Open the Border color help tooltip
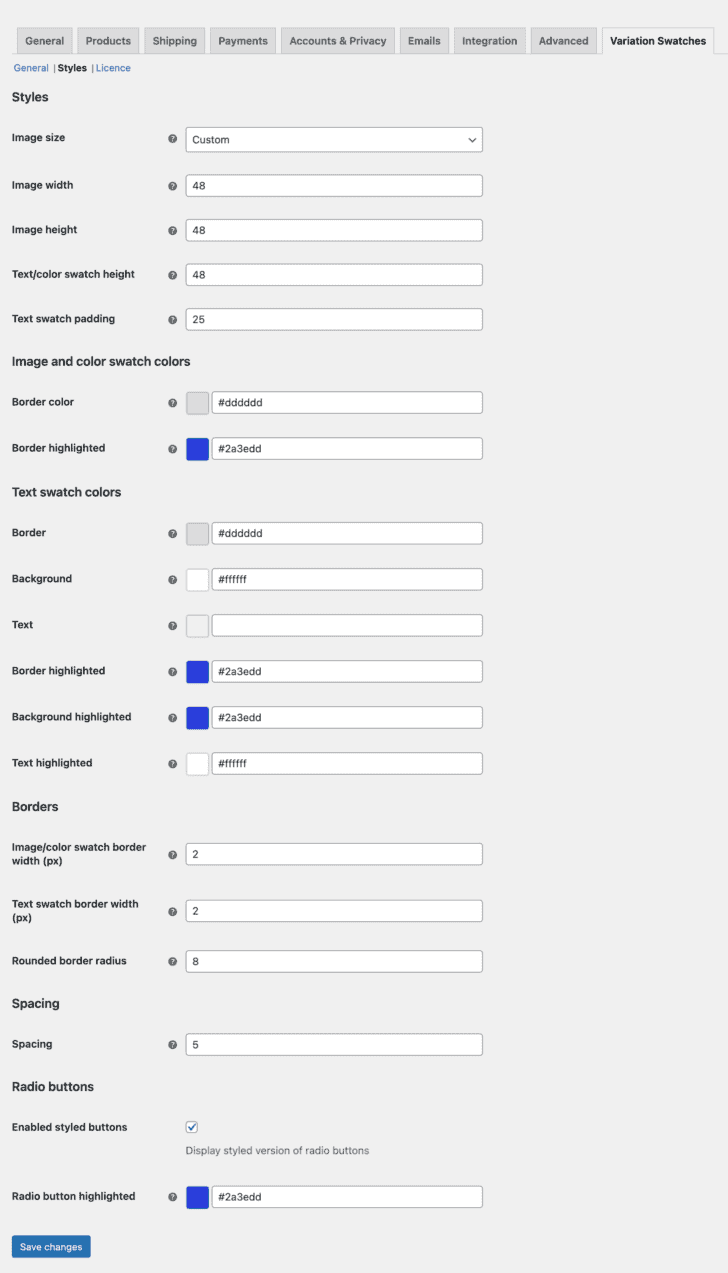The height and width of the screenshot is (1273, 728). point(172,402)
